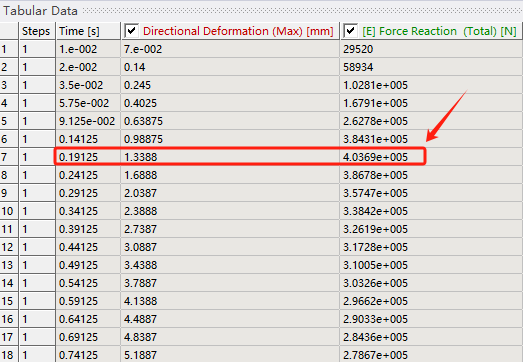
Task: Select deformation cell 0.63875
Action: 230,121
